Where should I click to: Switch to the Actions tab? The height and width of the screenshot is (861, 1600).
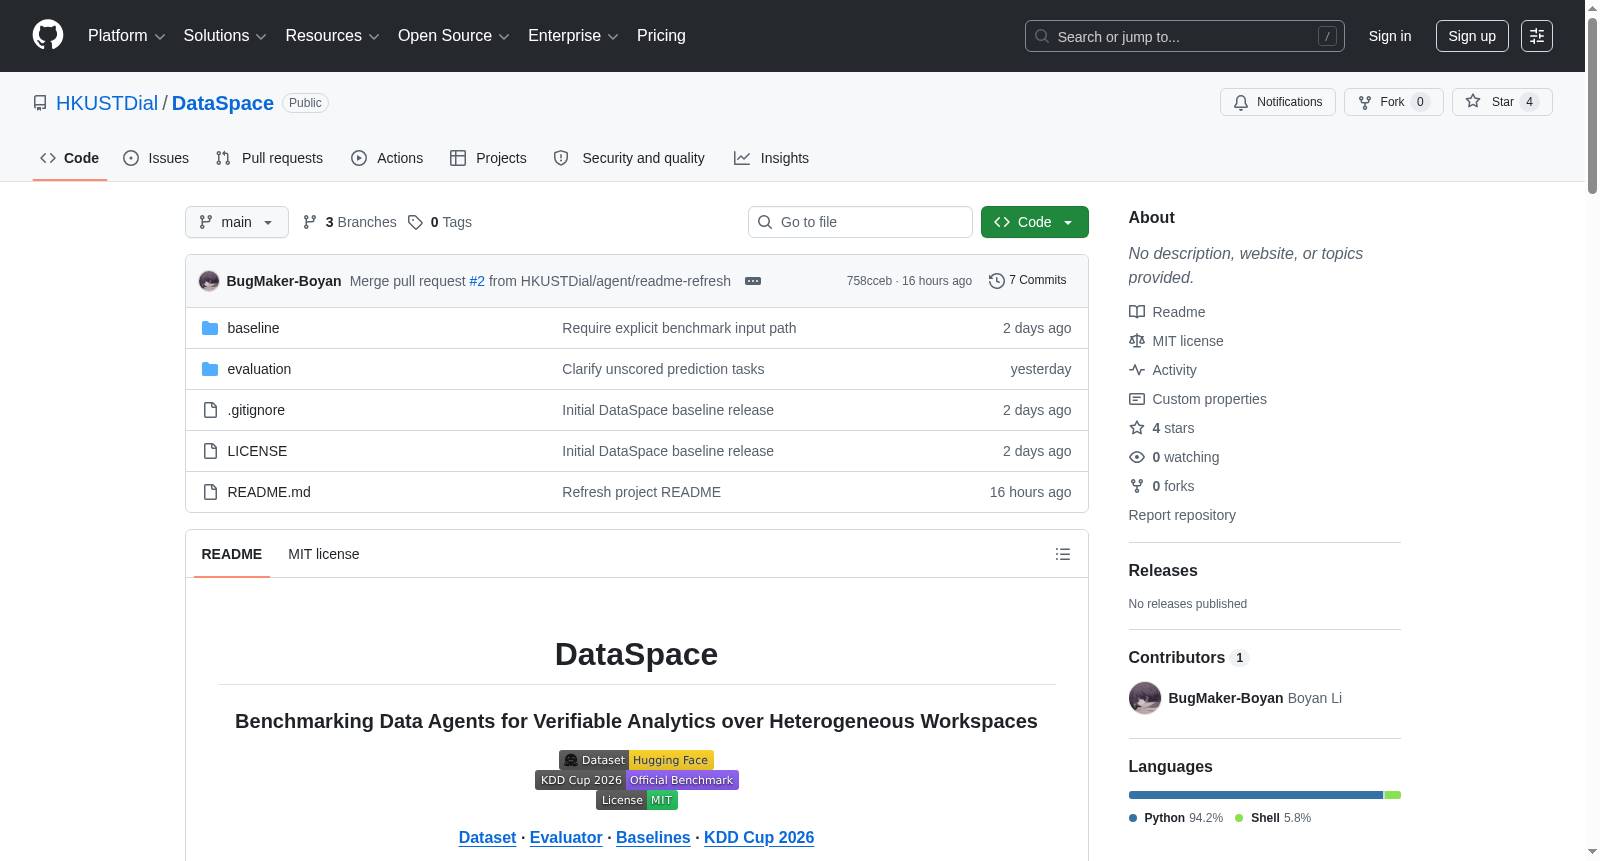coord(387,158)
